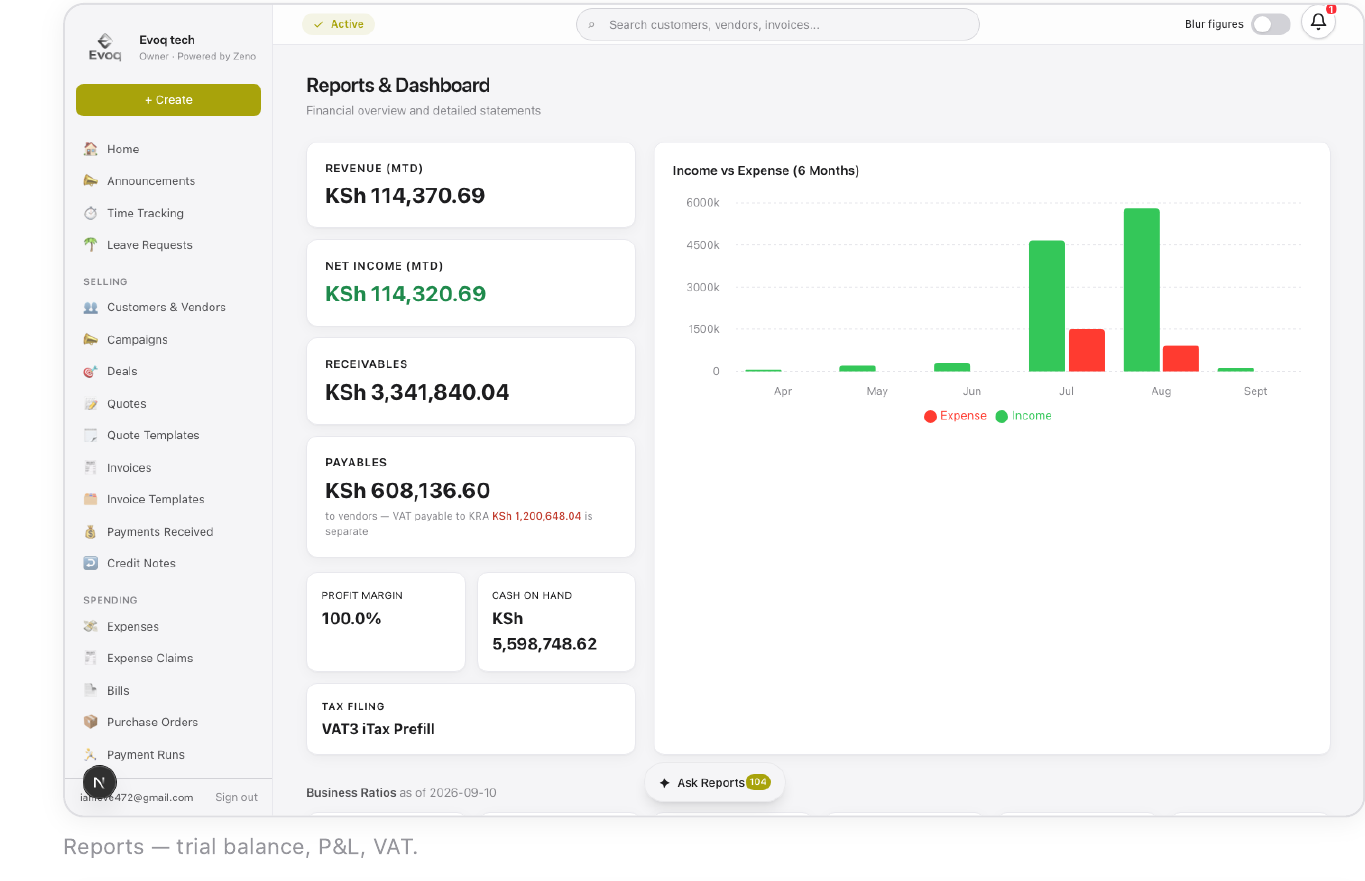
Task: Click the Deals target icon
Action: pyautogui.click(x=91, y=371)
